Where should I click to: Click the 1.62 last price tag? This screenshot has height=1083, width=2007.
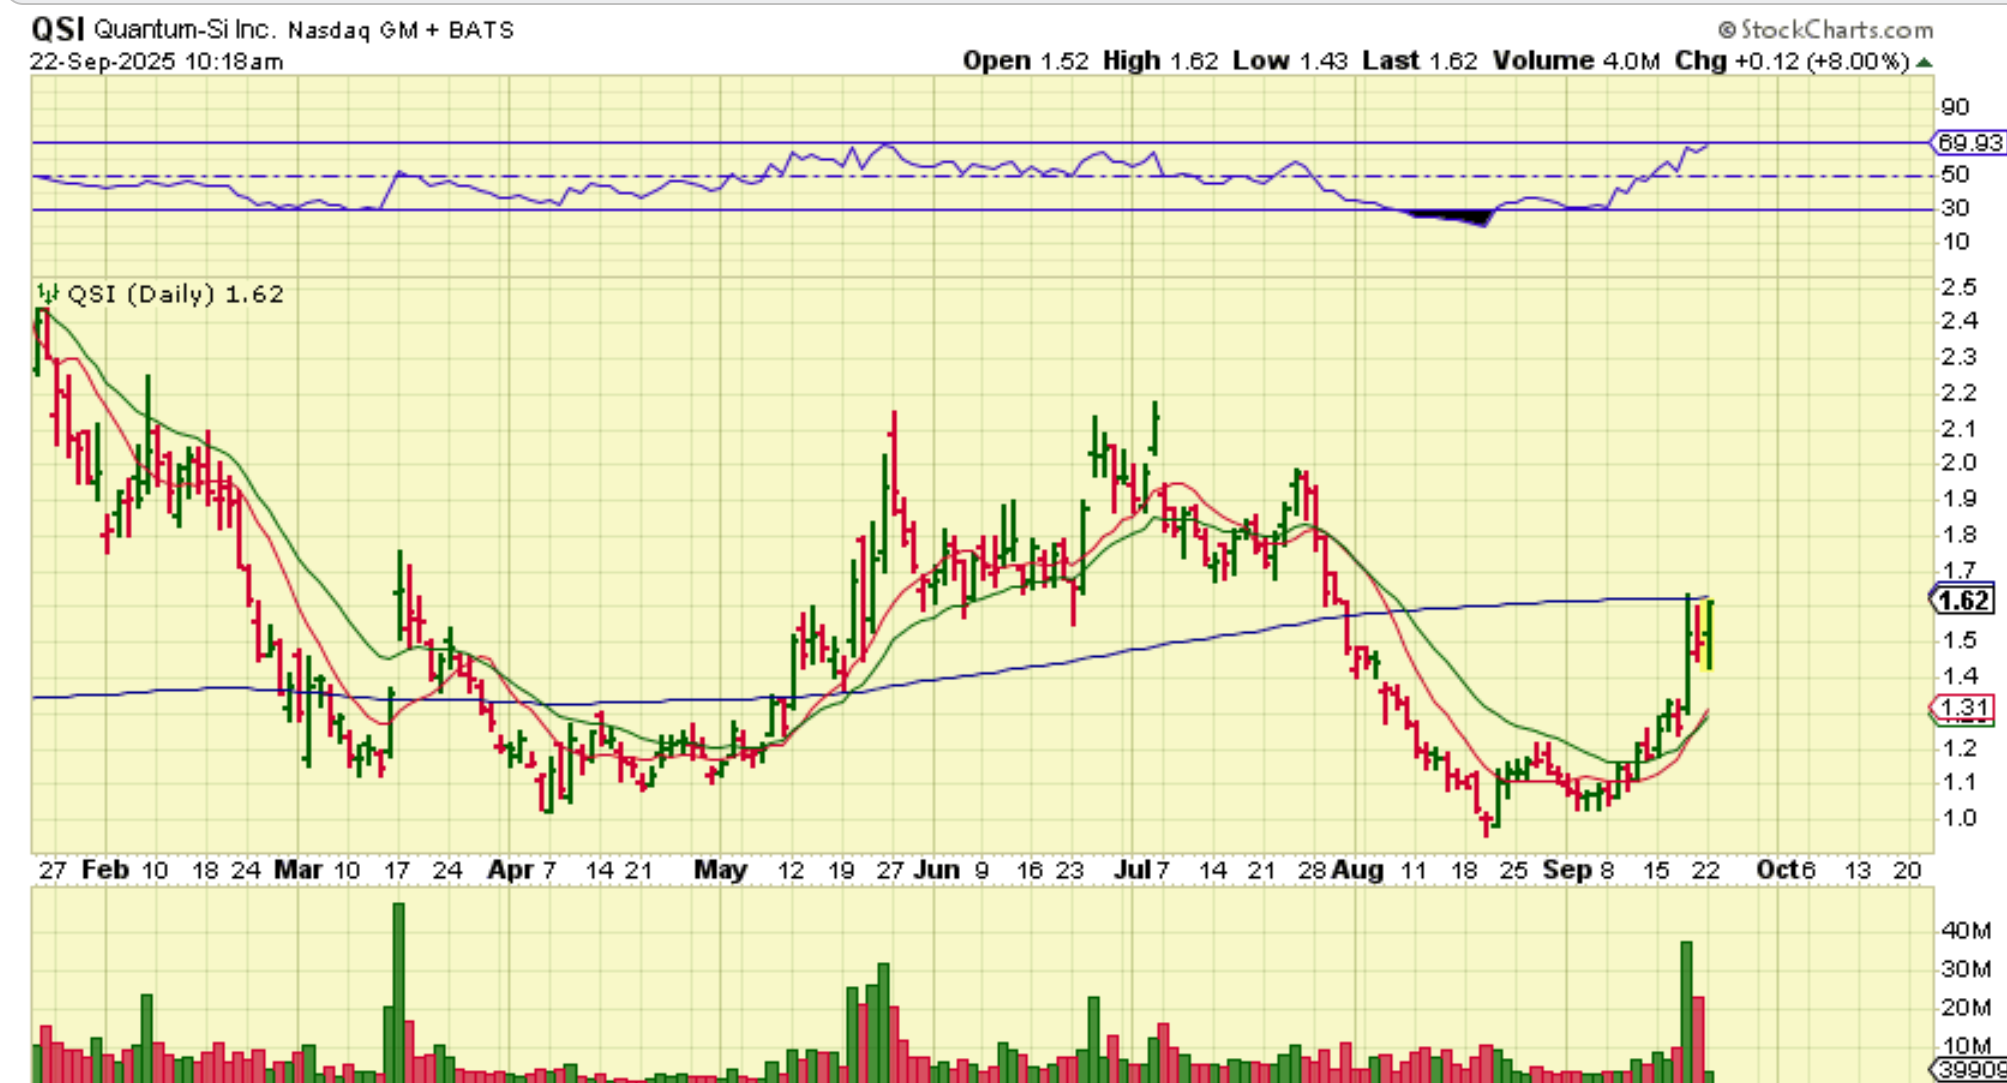pos(1962,600)
